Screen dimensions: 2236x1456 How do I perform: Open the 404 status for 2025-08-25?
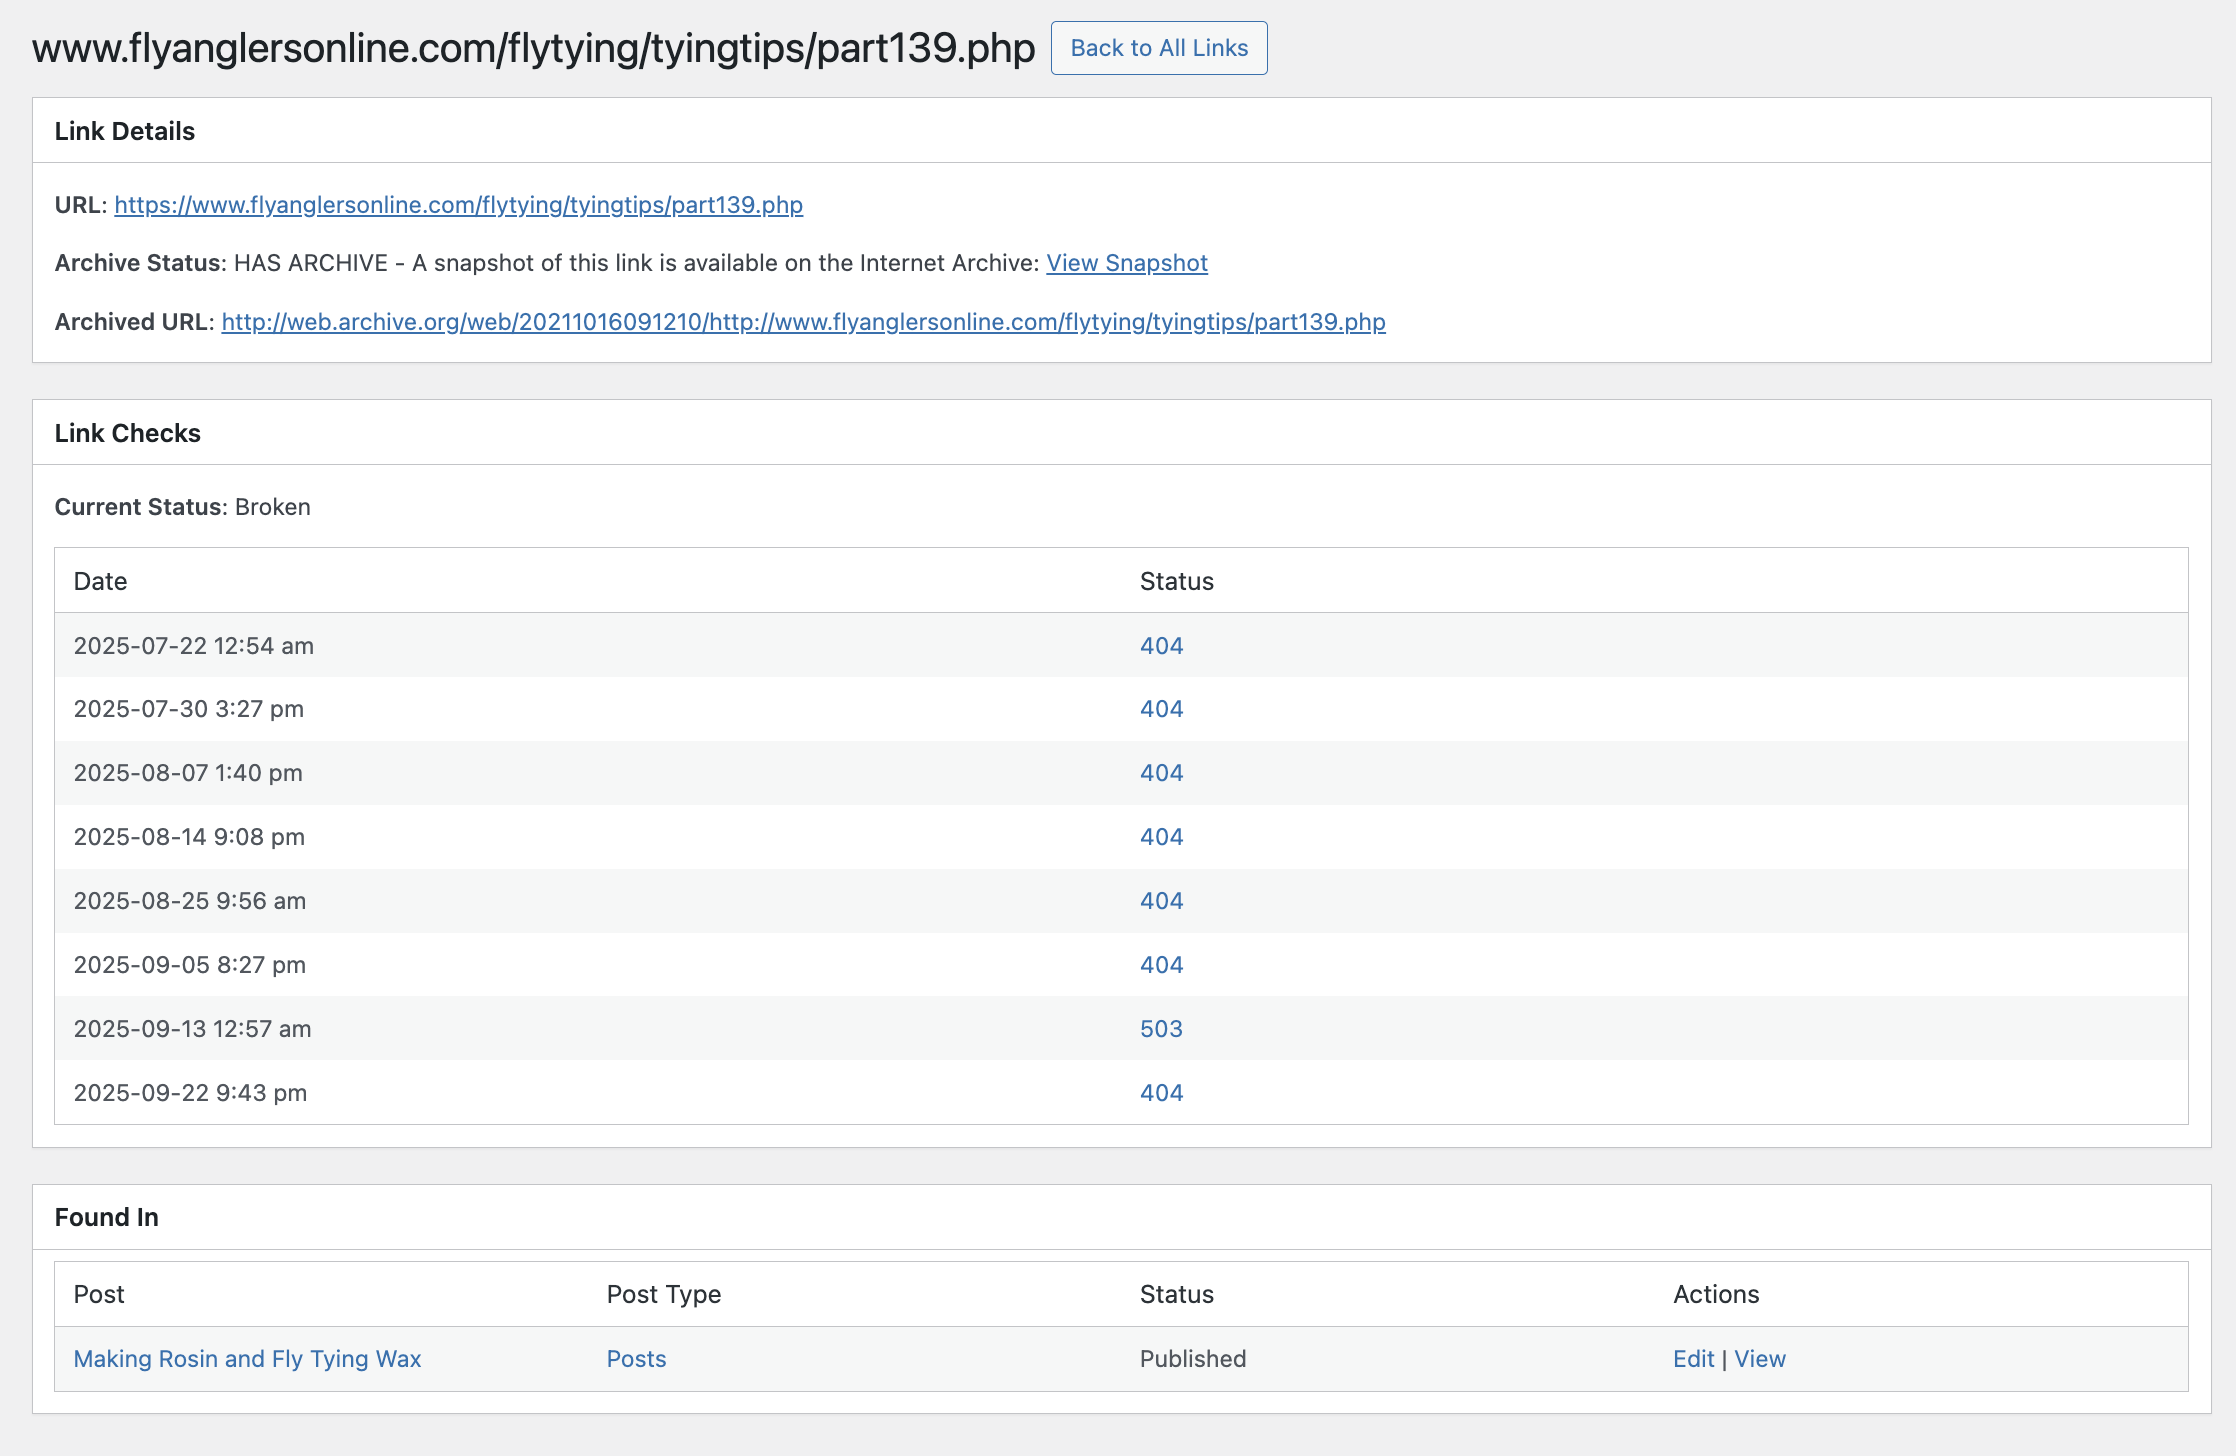(1161, 901)
